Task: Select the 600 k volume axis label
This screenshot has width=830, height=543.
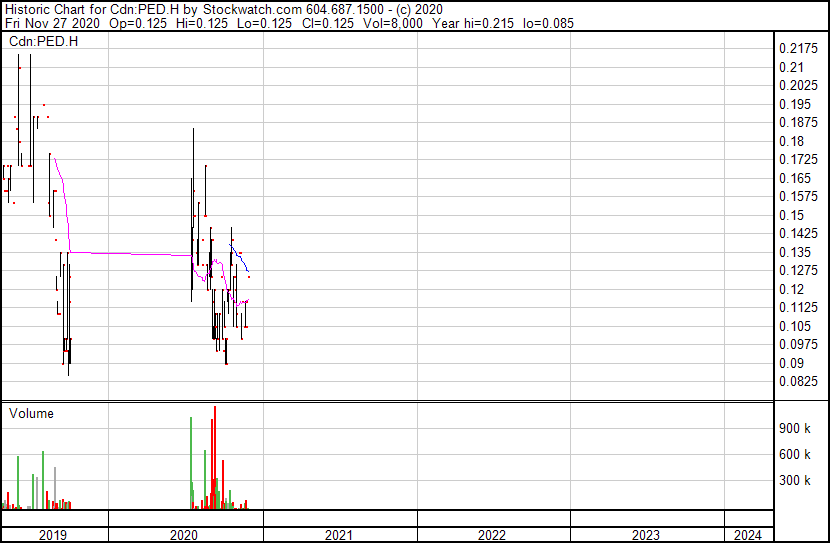Action: [x=795, y=455]
